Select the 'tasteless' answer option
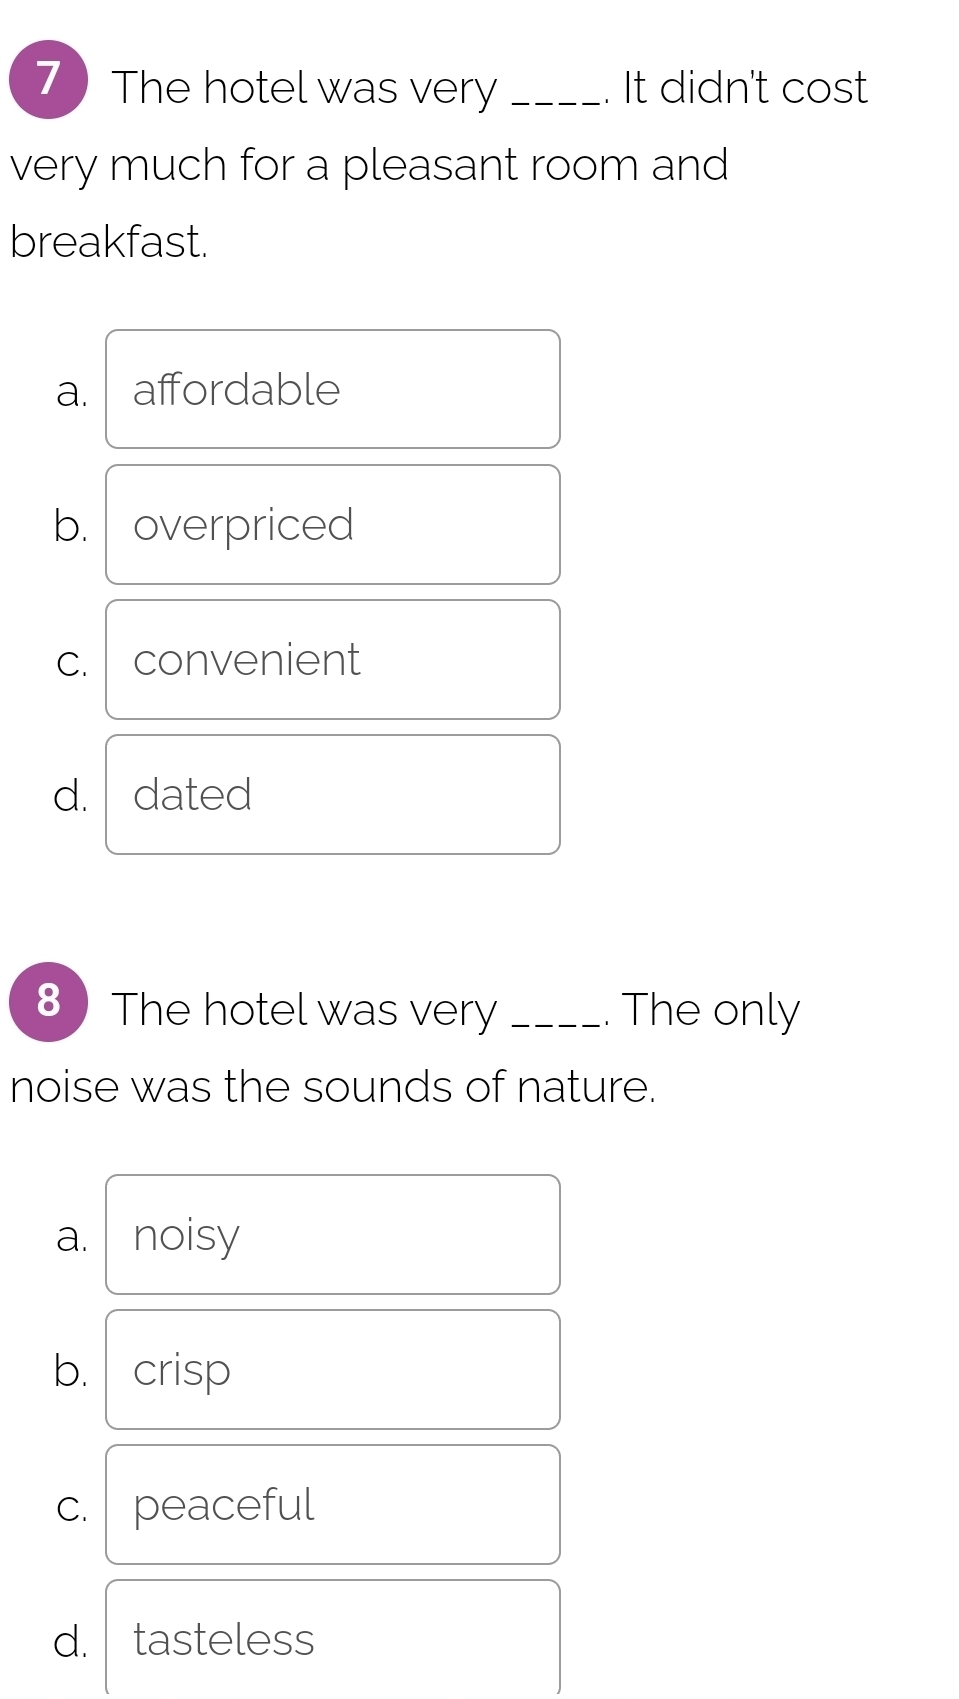This screenshot has width=959, height=1699. [x=332, y=1637]
